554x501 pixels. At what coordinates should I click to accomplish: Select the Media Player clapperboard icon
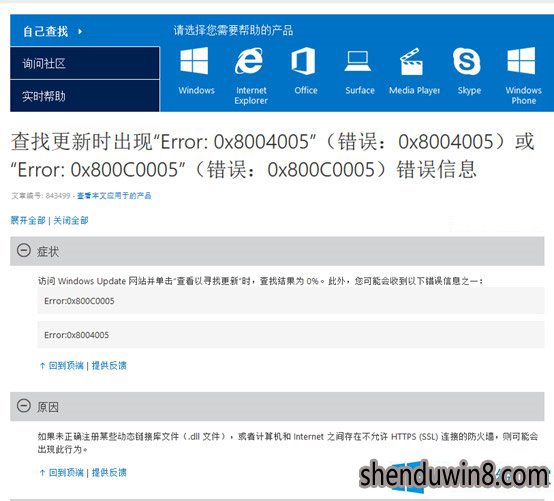[x=412, y=61]
